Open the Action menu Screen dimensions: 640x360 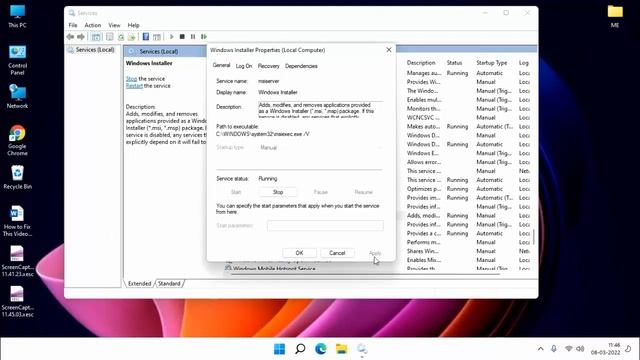93,25
